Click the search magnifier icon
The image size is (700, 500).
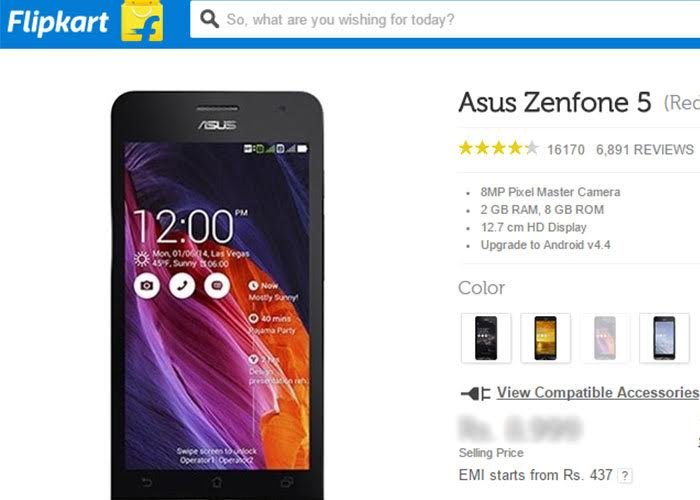click(209, 19)
